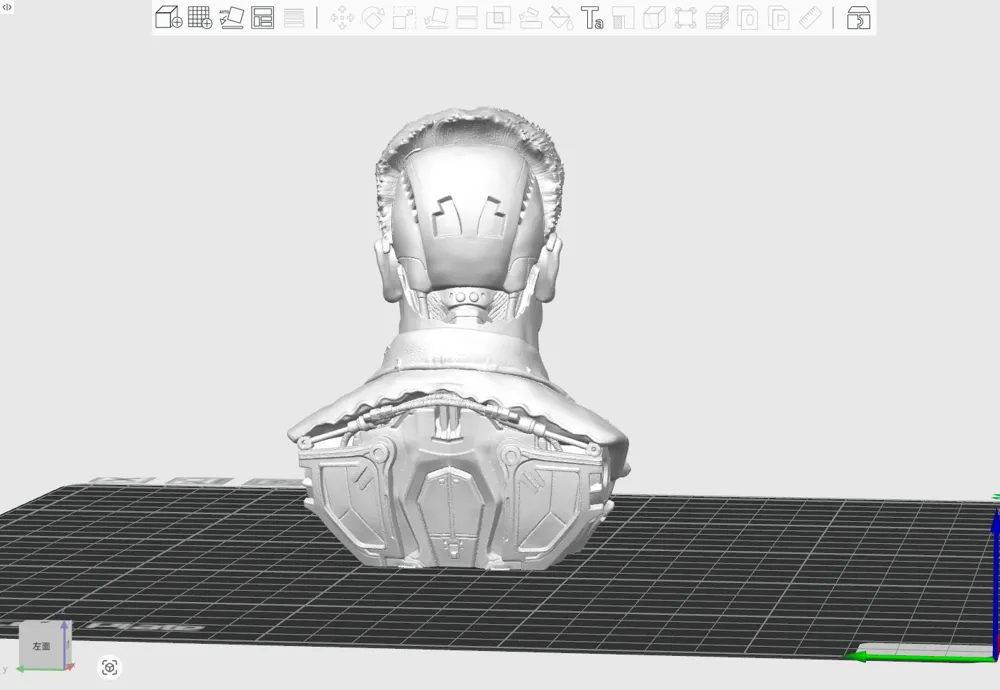Open the Assembly view icon

tap(858, 18)
